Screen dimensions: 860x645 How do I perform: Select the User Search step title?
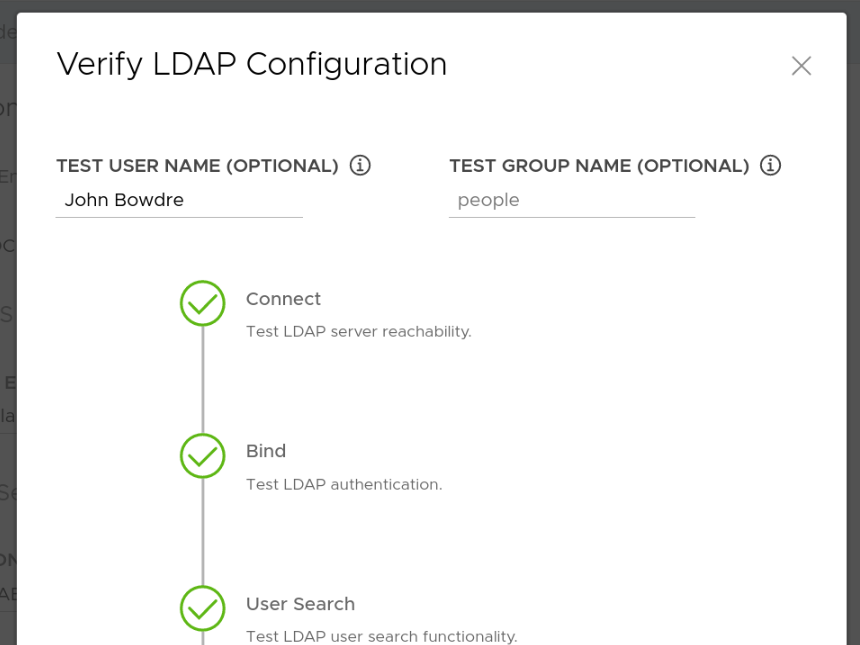300,604
